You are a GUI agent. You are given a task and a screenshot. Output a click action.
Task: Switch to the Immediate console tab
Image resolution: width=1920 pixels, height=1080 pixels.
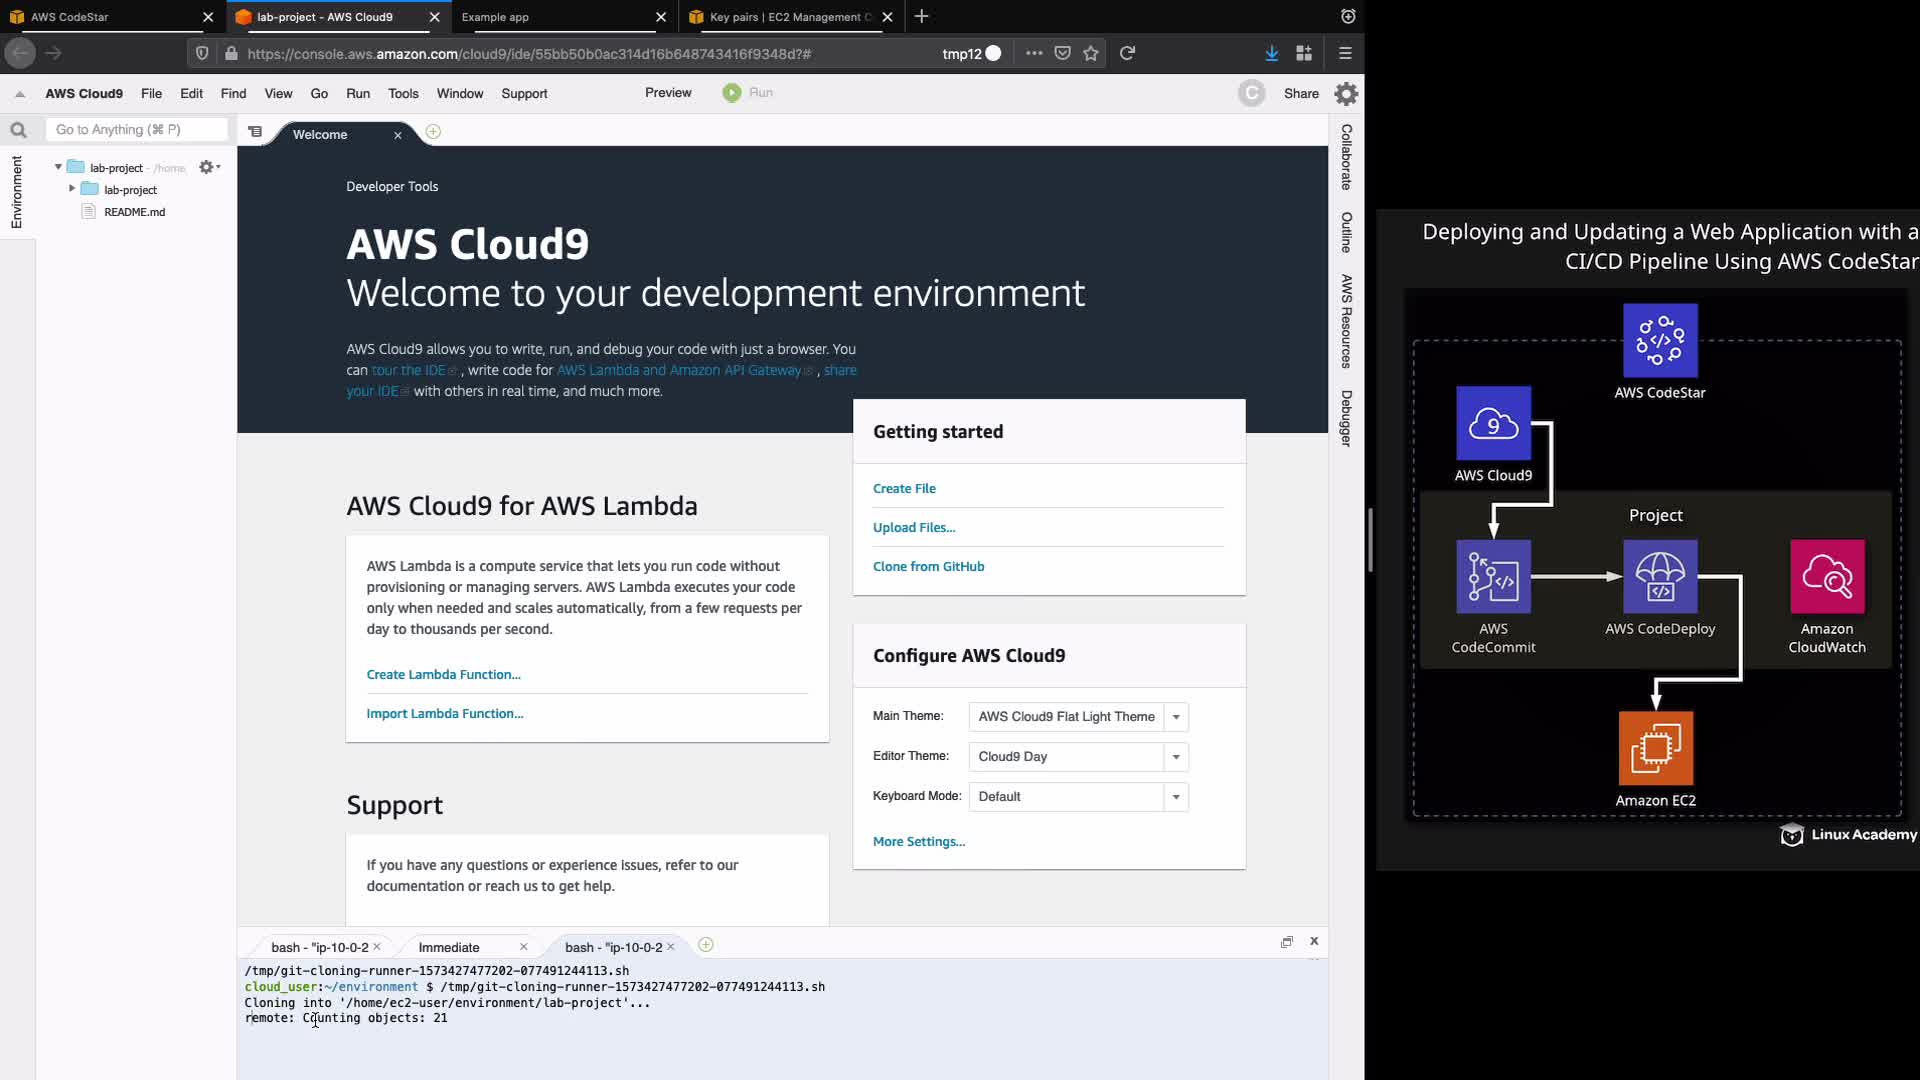click(449, 947)
